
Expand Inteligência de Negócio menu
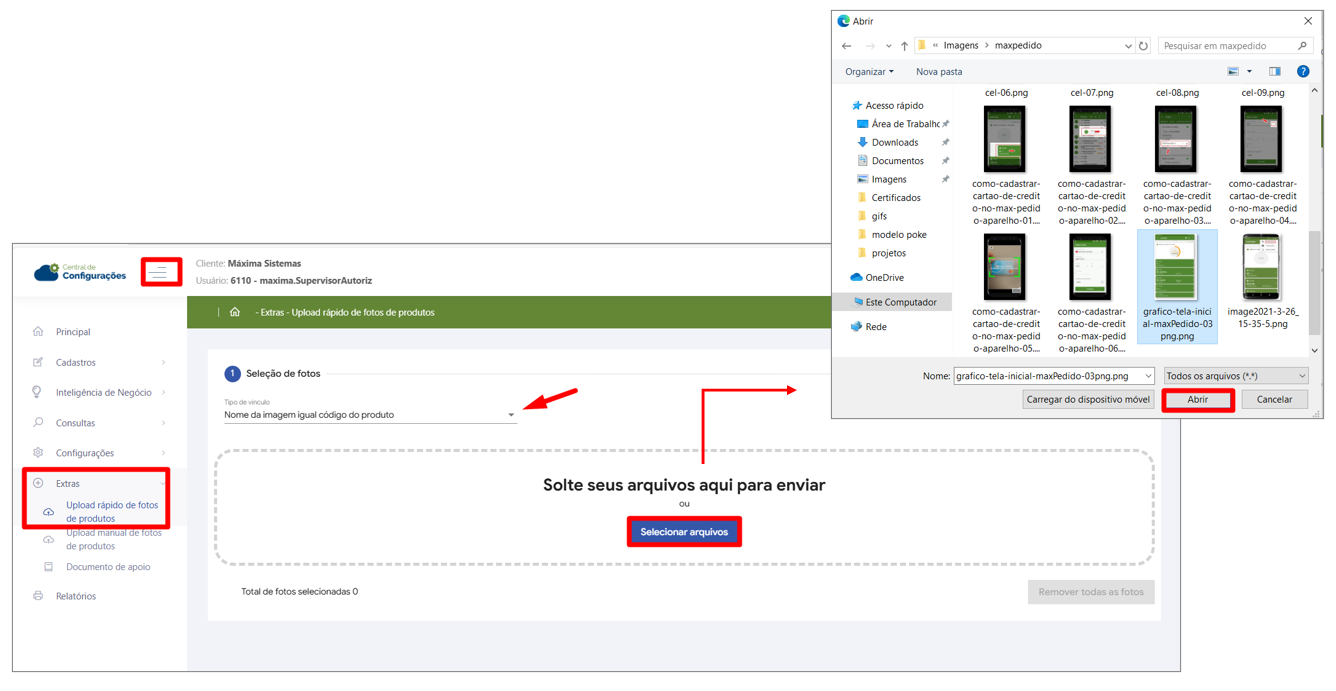coord(103,392)
